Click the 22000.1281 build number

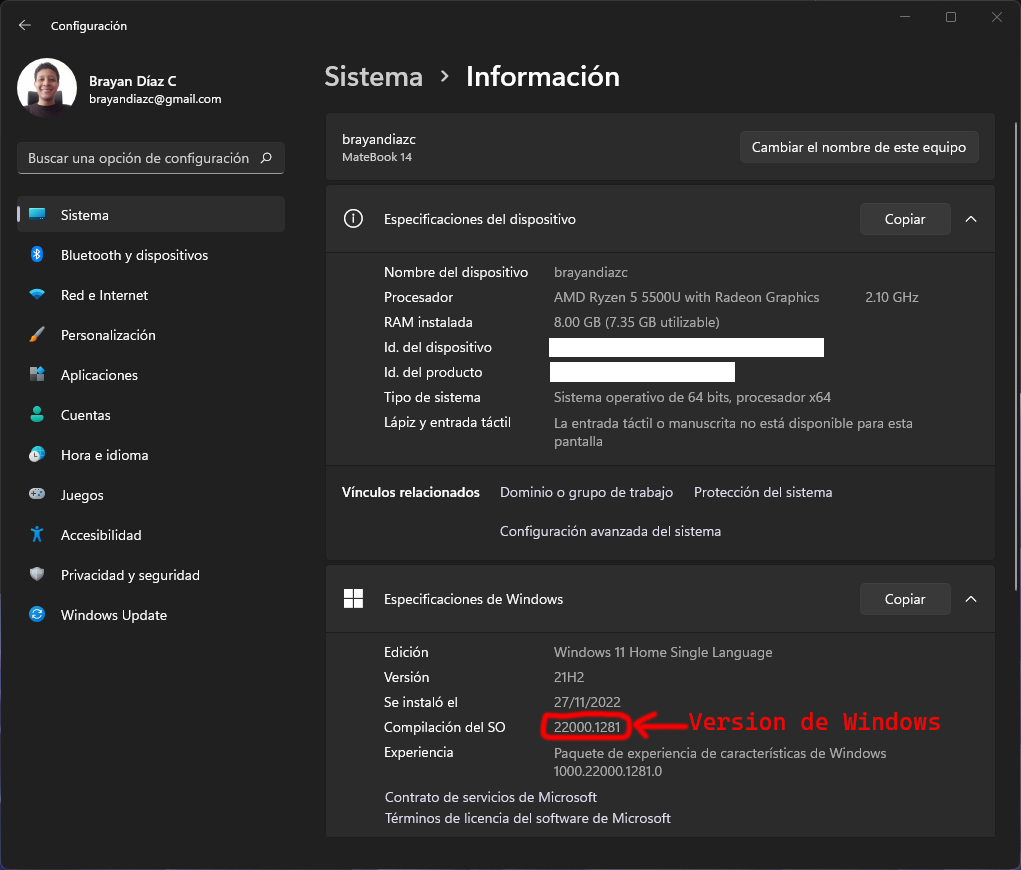pos(587,727)
